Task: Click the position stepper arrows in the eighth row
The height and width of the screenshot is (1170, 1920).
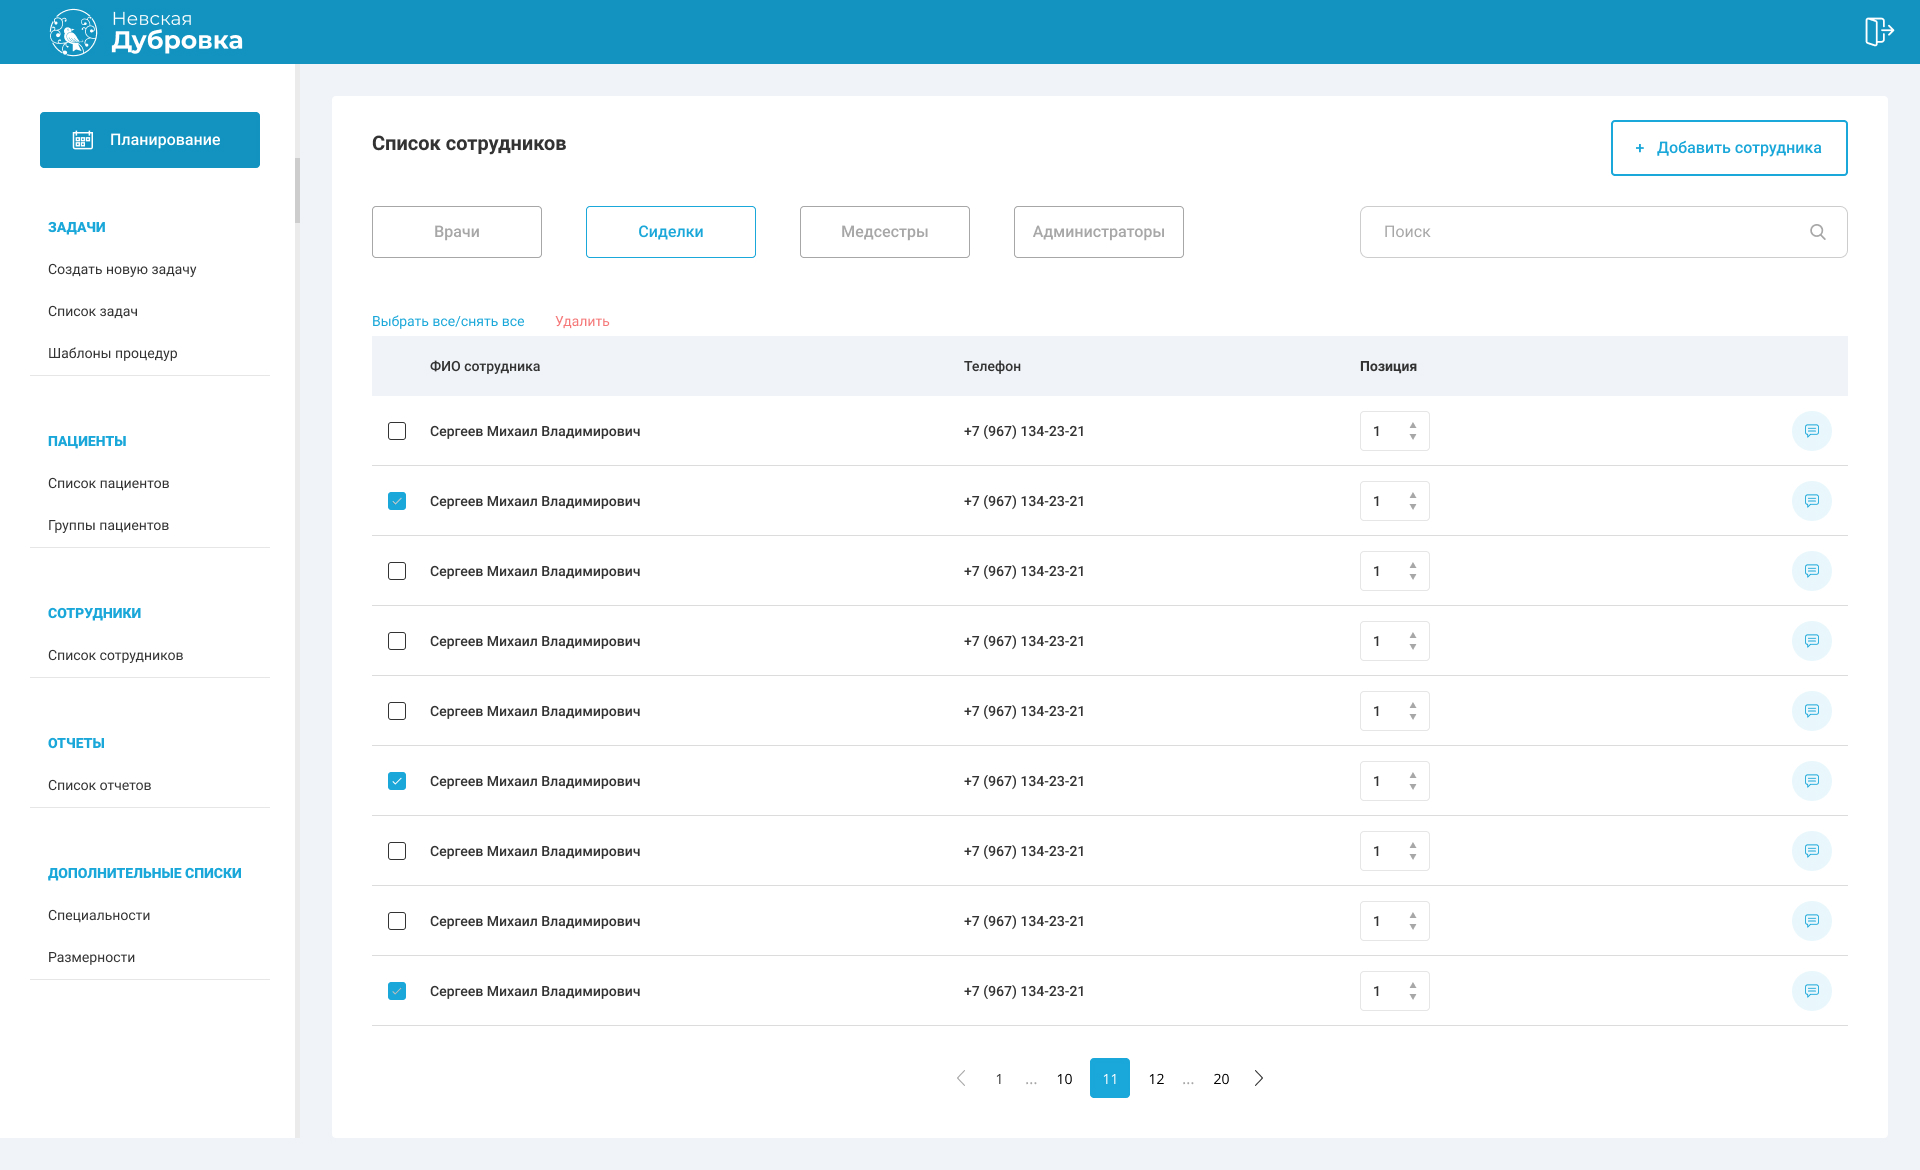Action: (x=1413, y=921)
